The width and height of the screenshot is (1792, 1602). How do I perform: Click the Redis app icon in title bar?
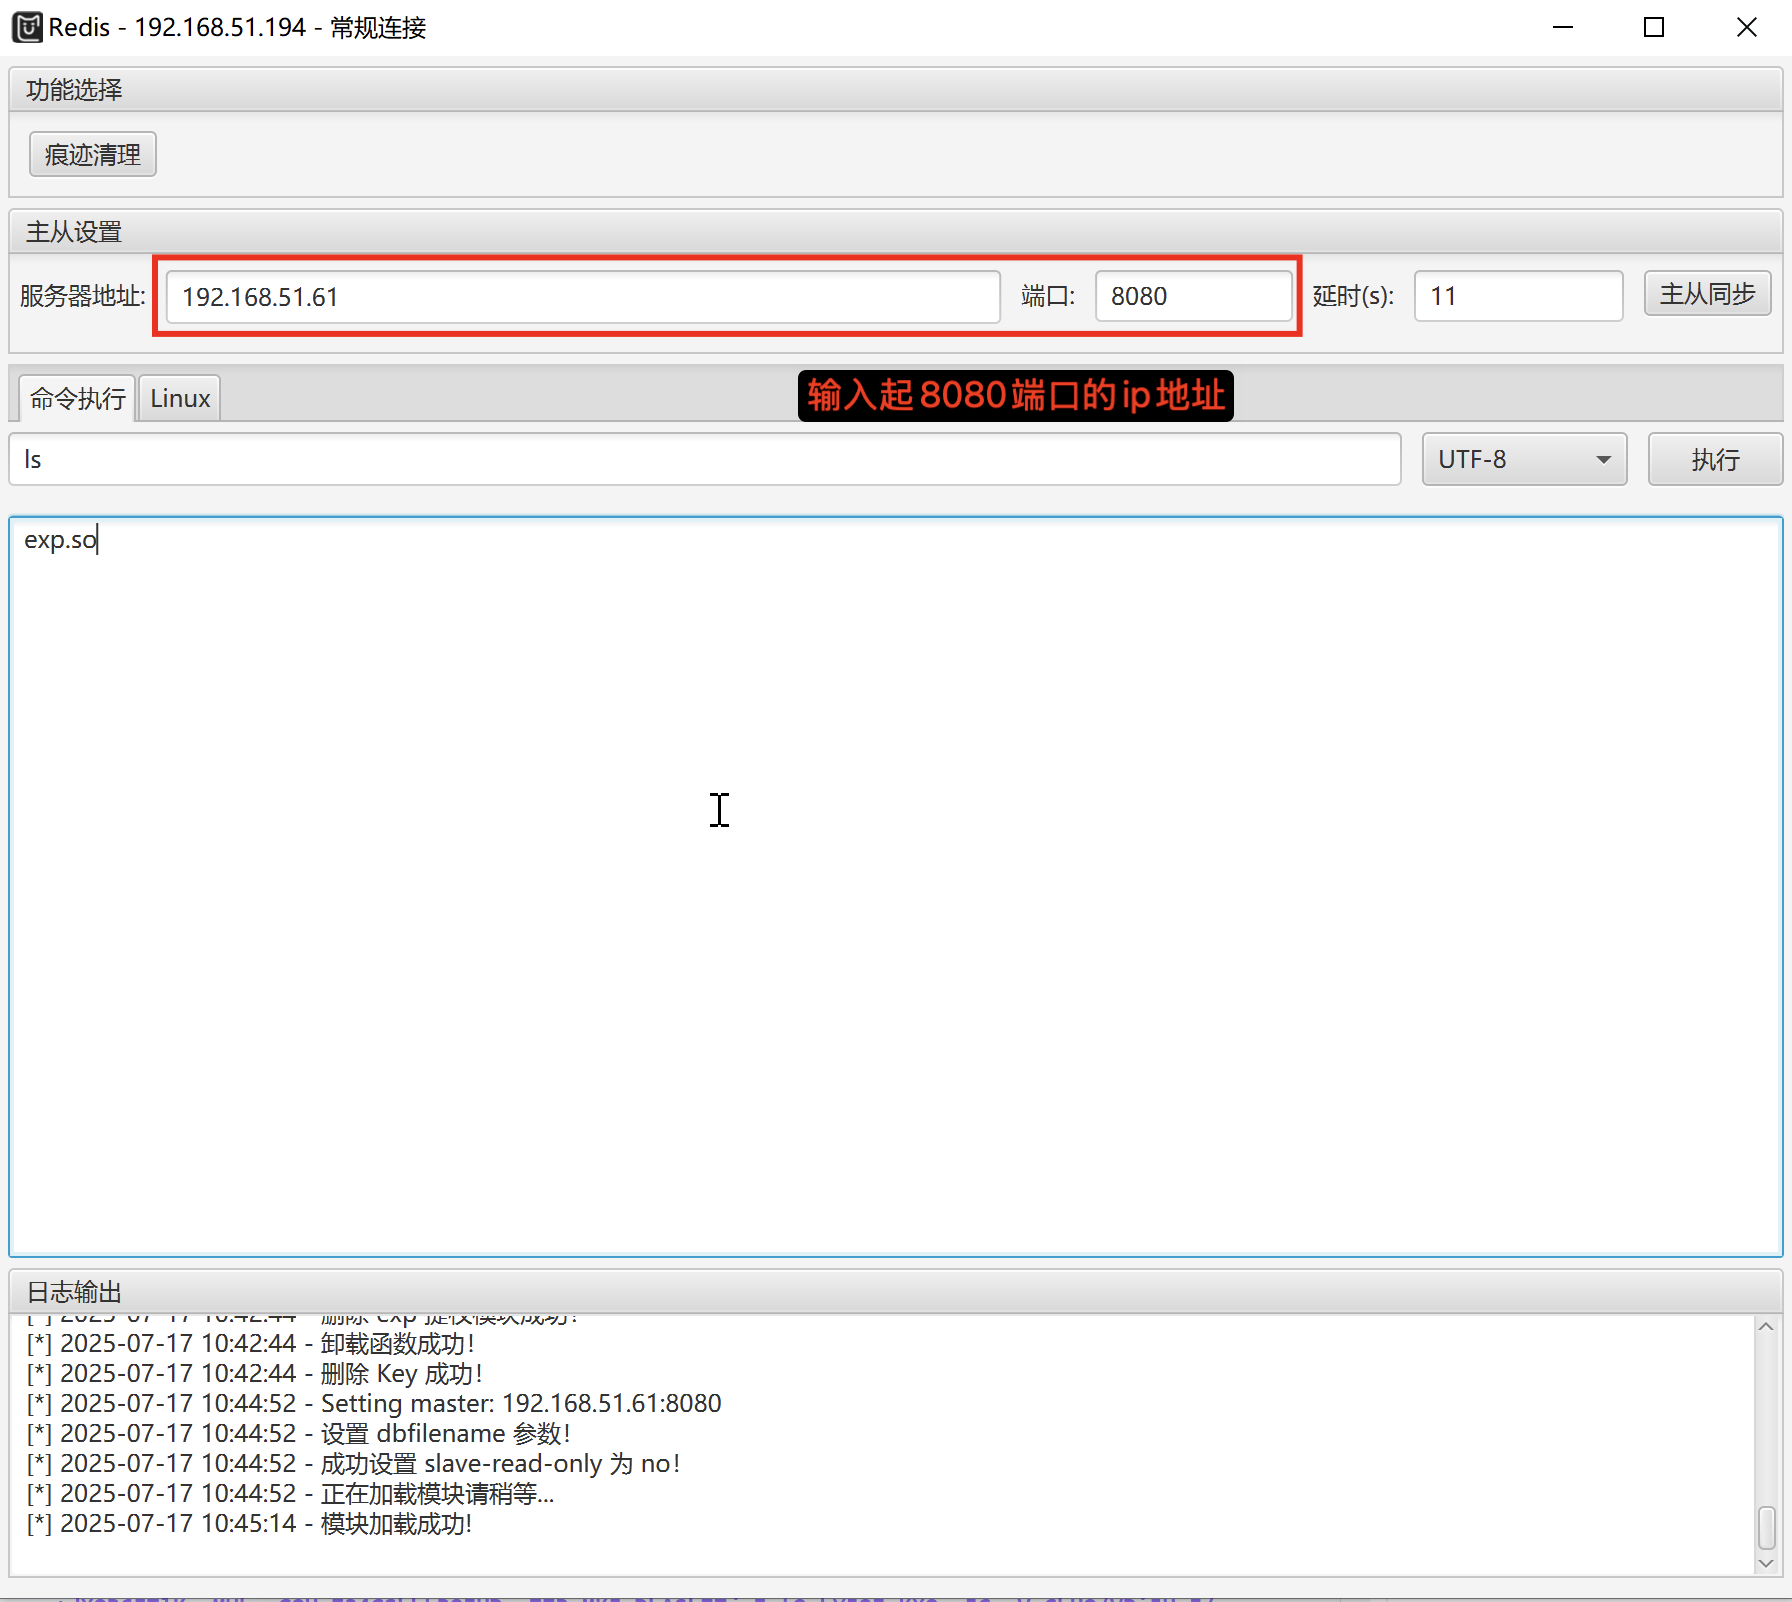coord(27,27)
